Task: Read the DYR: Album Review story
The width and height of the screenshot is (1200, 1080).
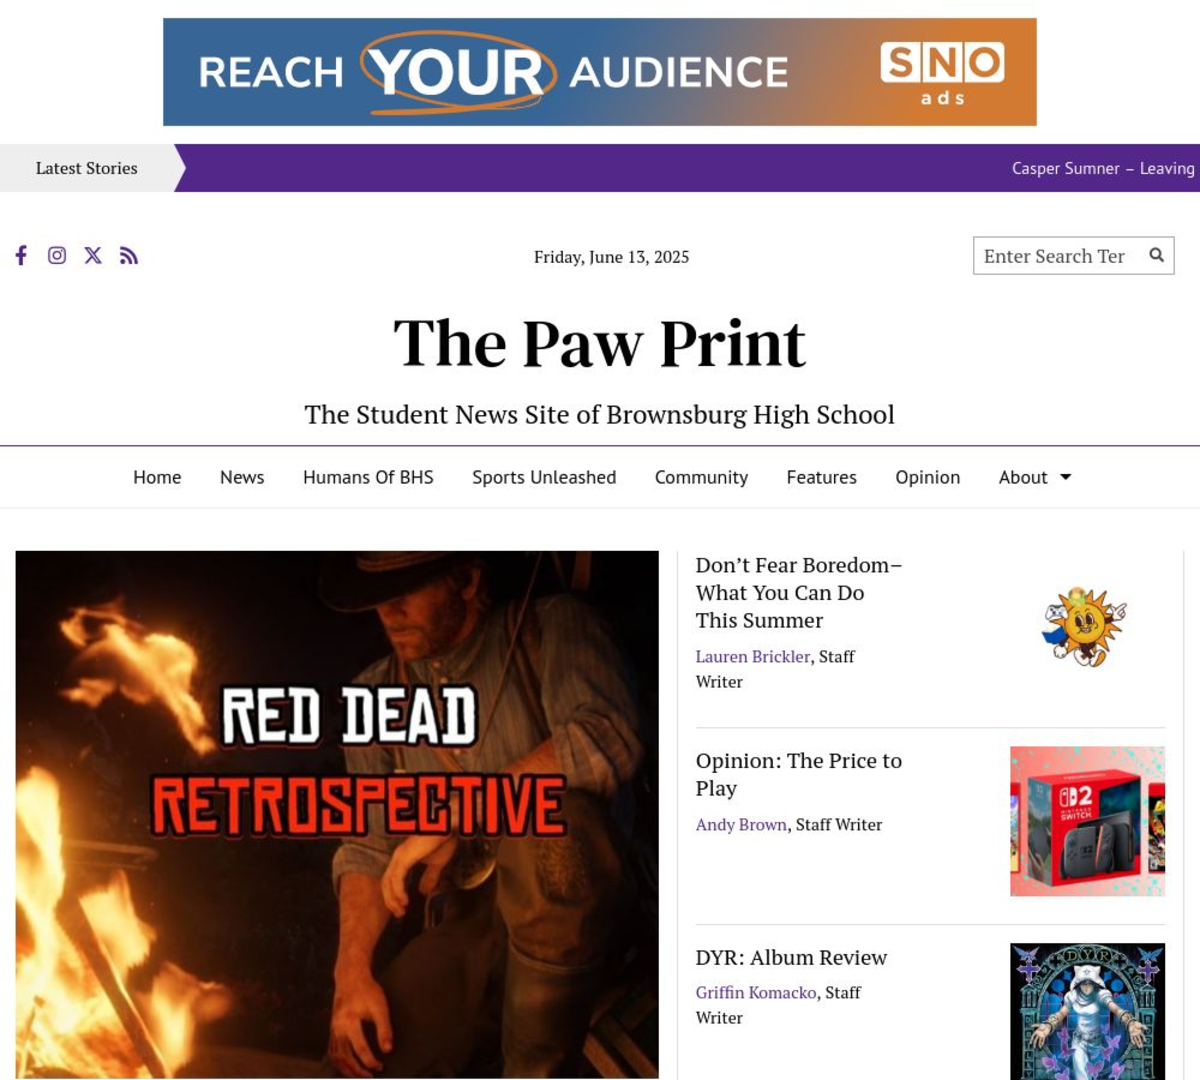Action: [x=791, y=957]
